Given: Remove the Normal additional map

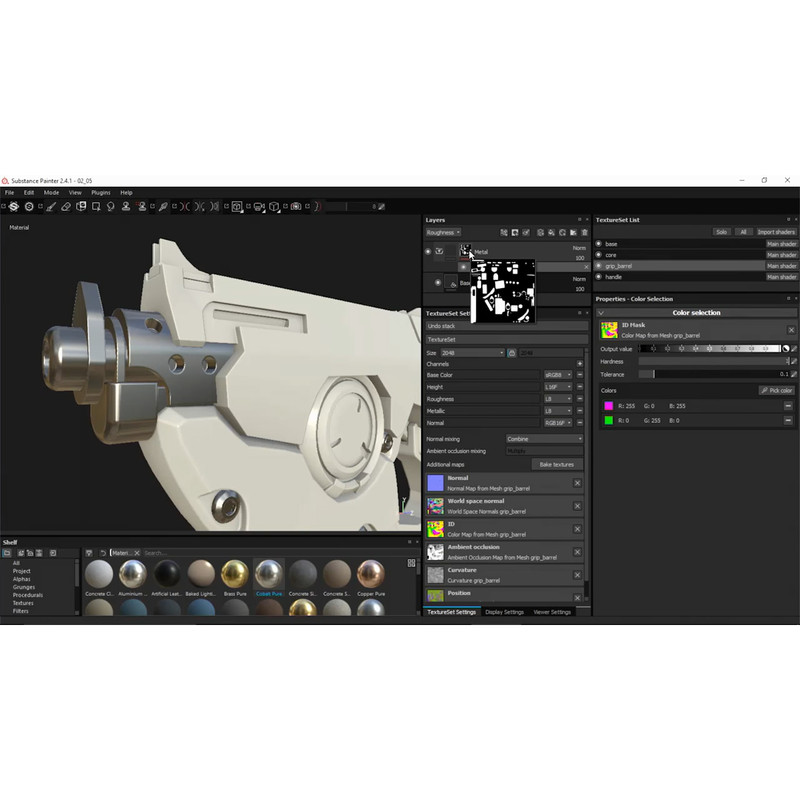Looking at the screenshot, I should (577, 482).
